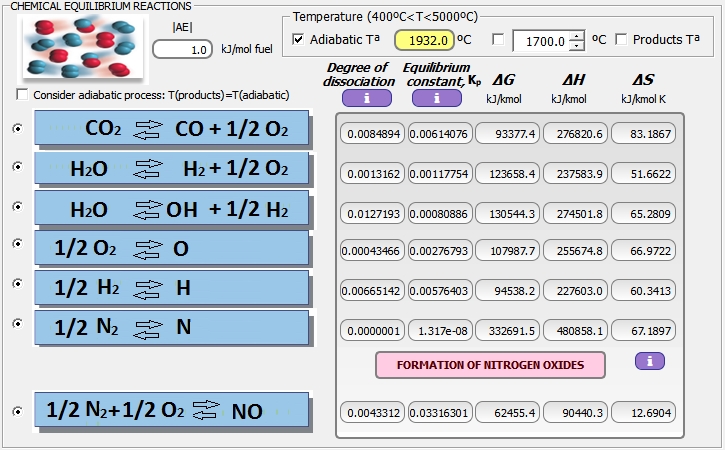The width and height of the screenshot is (725, 450).
Task: Check Consider adiabatic process option
Action: point(22,95)
